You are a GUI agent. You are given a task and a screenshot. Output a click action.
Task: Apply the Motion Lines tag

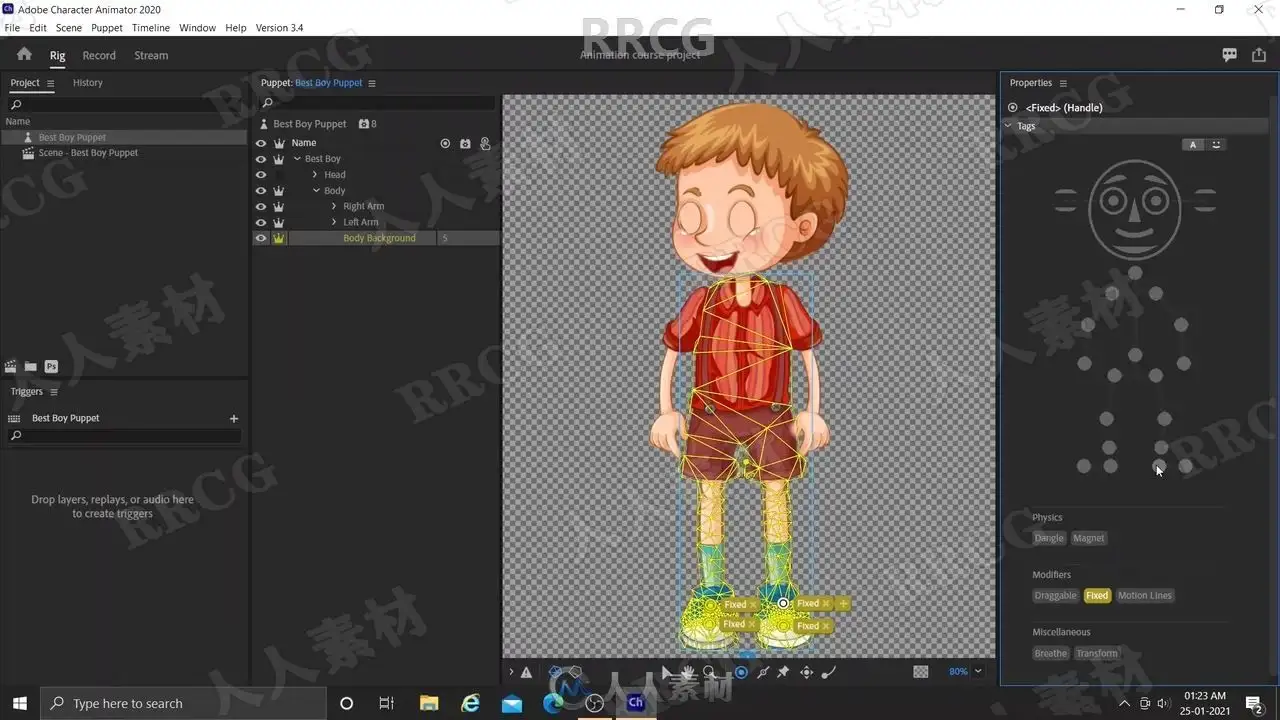(1145, 596)
